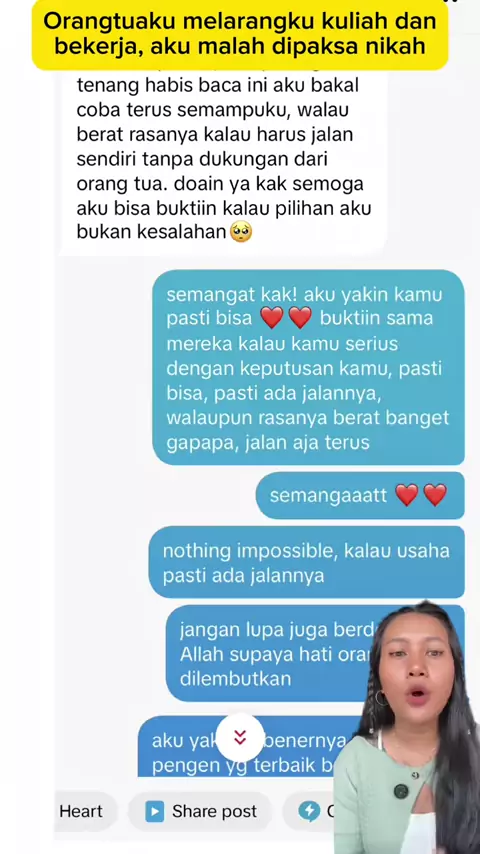Image resolution: width=480 pixels, height=854 pixels.
Task: Tap the lightning bolt quick-reply icon
Action: [309, 812]
